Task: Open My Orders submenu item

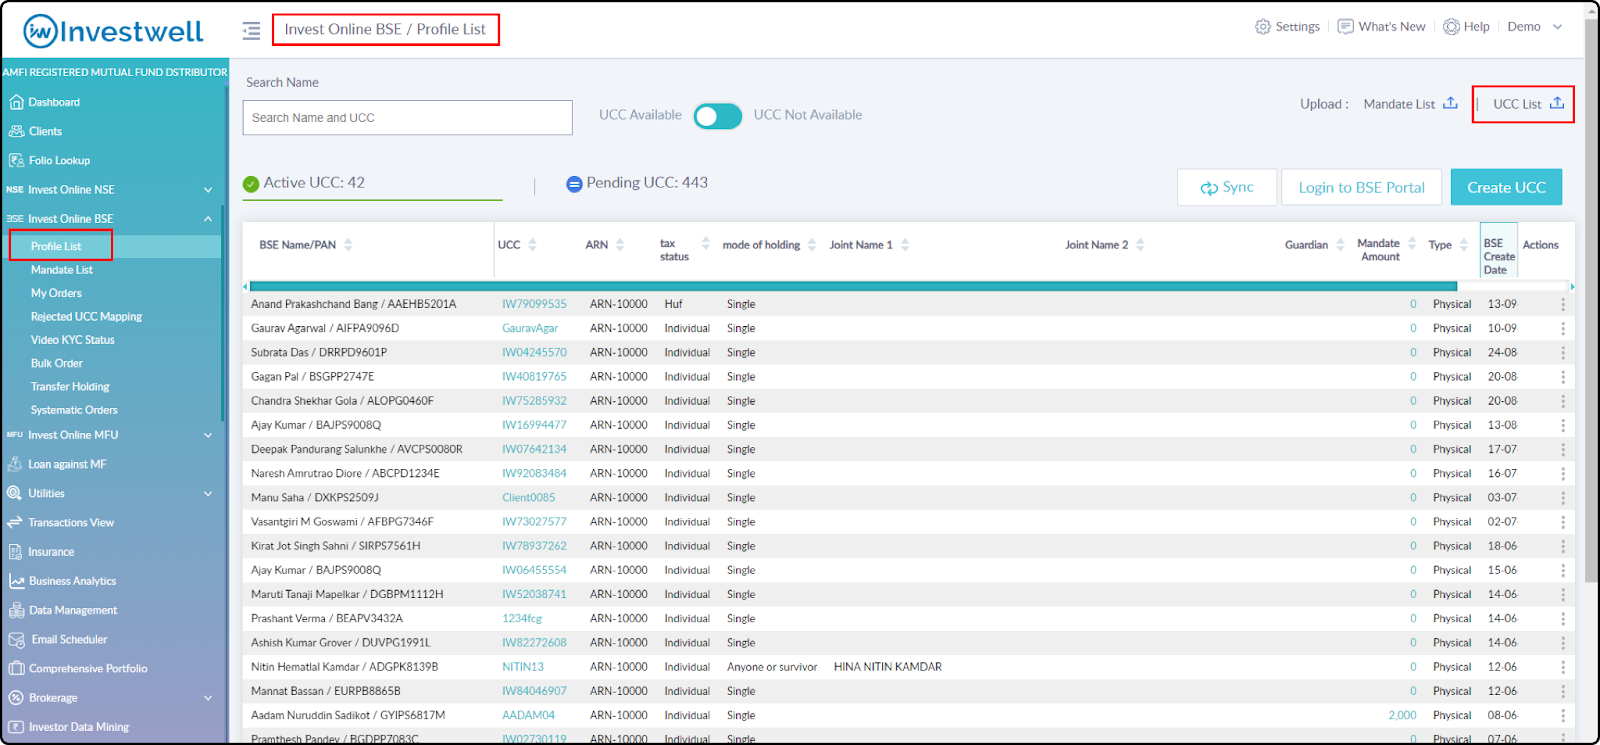Action: coord(56,293)
